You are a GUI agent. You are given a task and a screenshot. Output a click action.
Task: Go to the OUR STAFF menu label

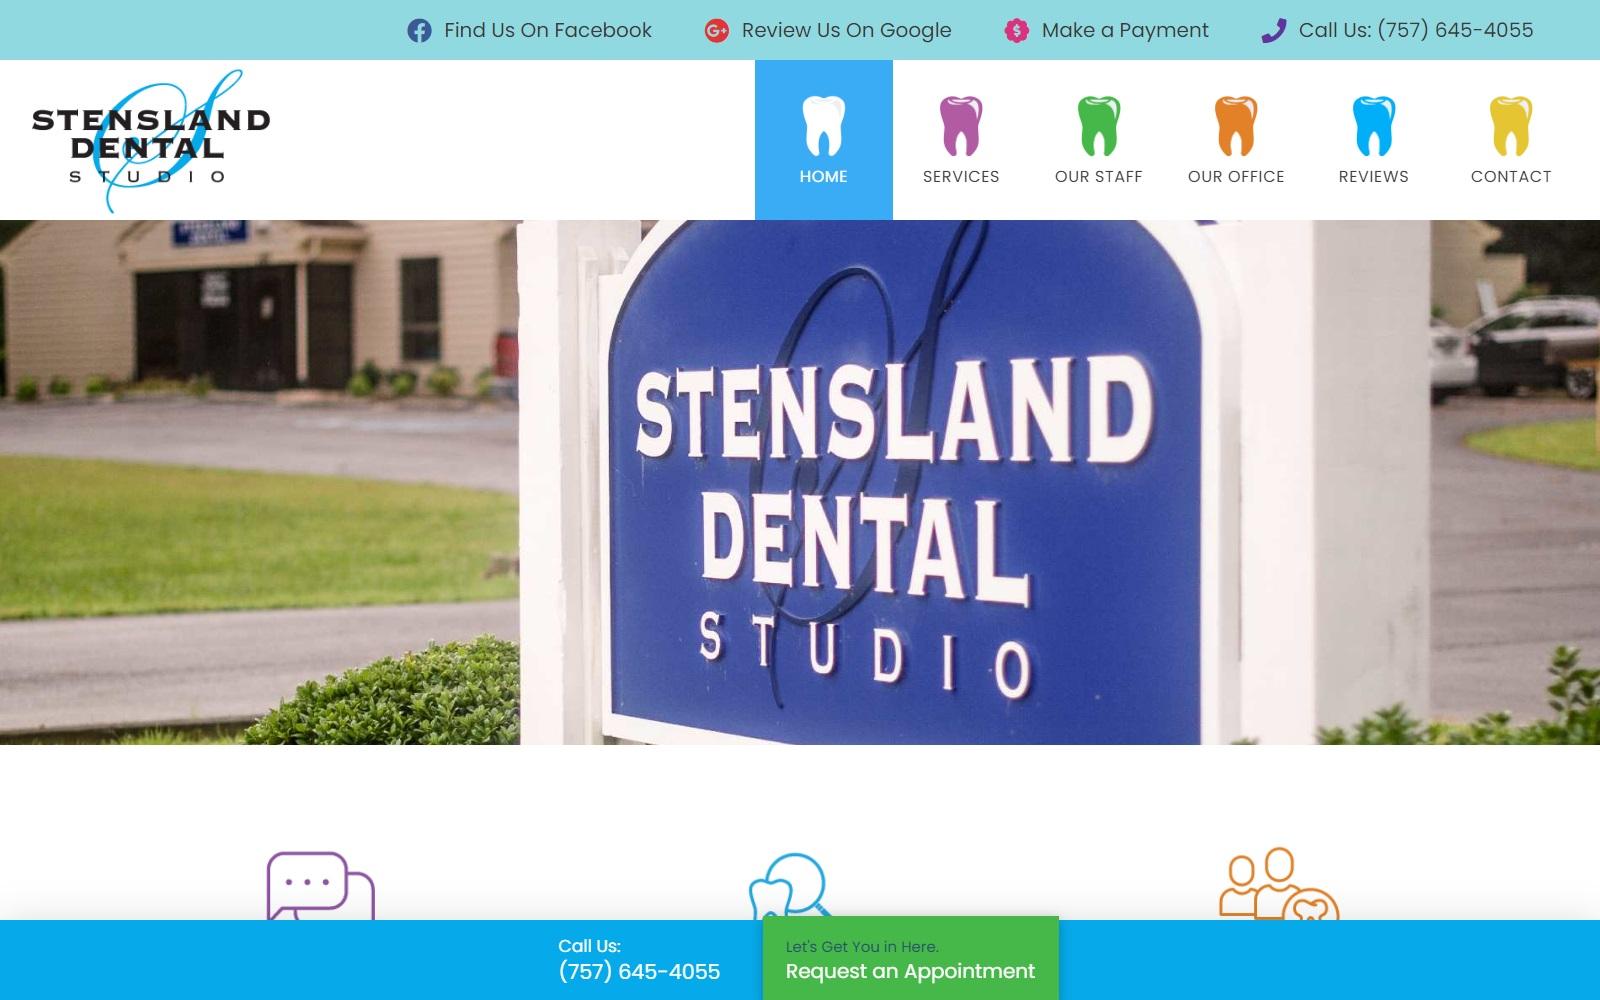[1099, 177]
